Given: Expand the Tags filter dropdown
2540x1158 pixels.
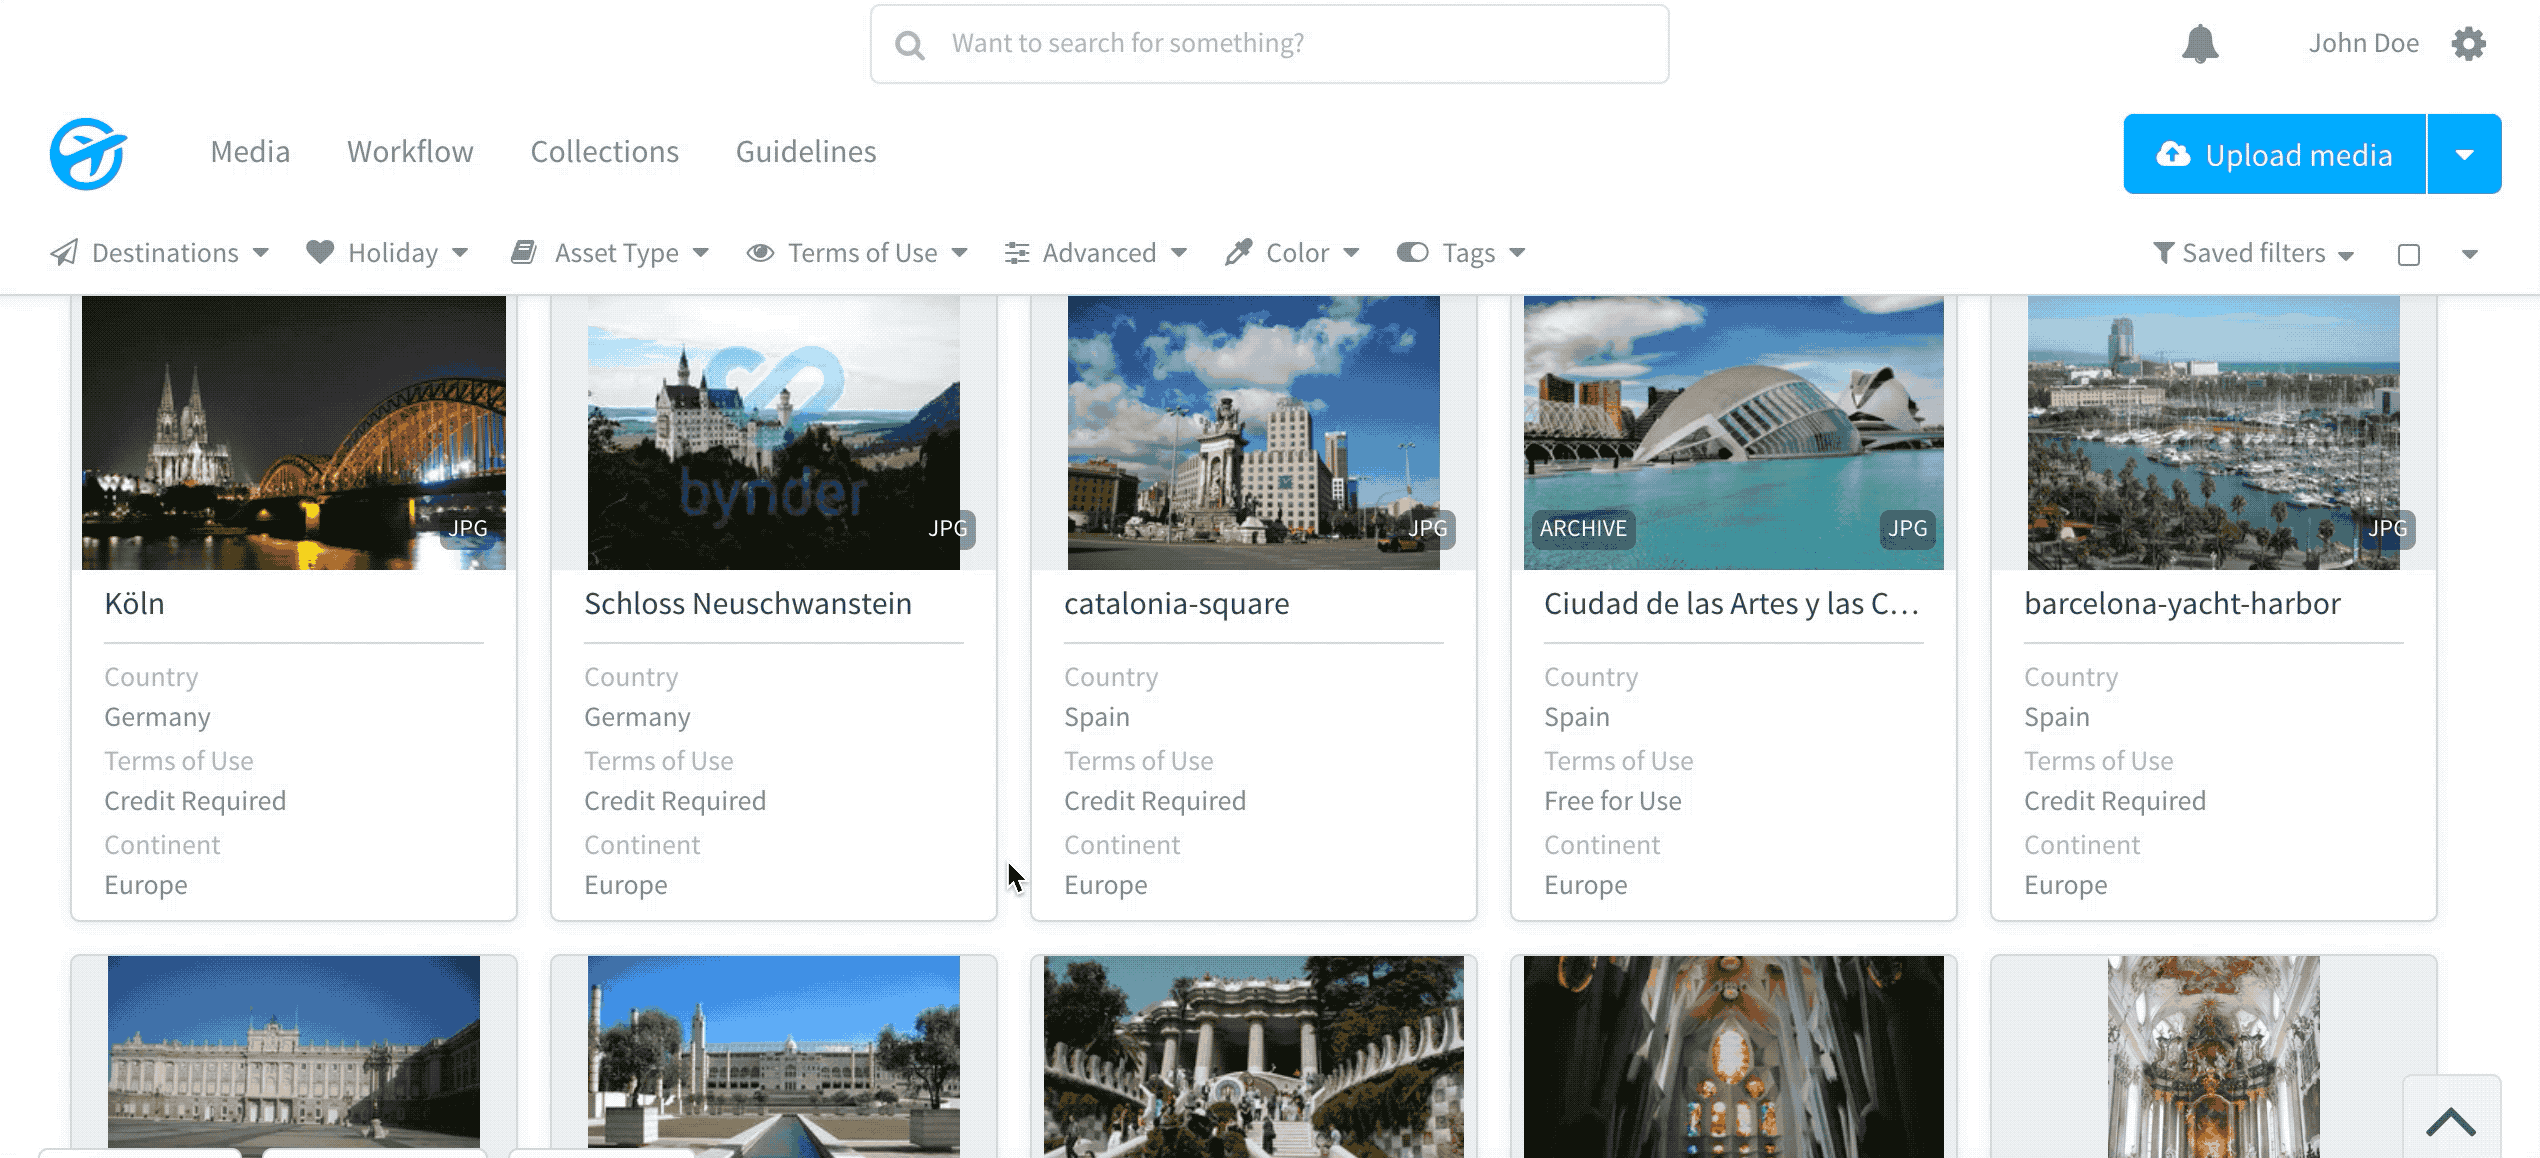Looking at the screenshot, I should (x=1517, y=253).
